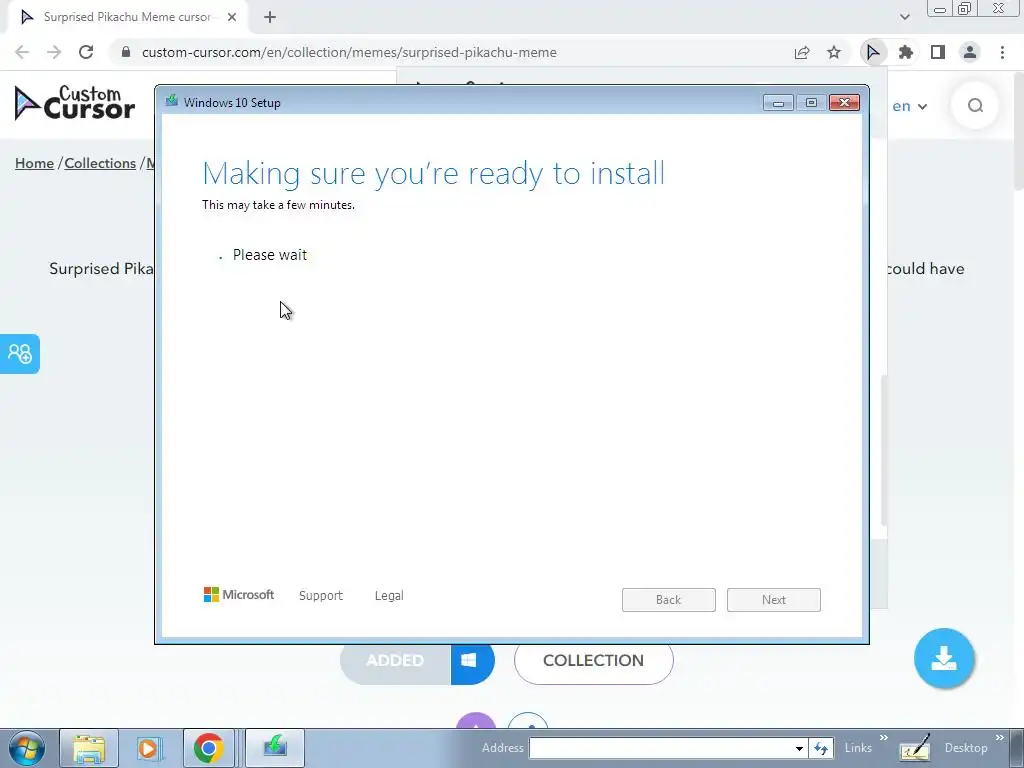Open the COLLECTION button
Viewport: 1024px width, 768px height.
pyautogui.click(x=594, y=661)
